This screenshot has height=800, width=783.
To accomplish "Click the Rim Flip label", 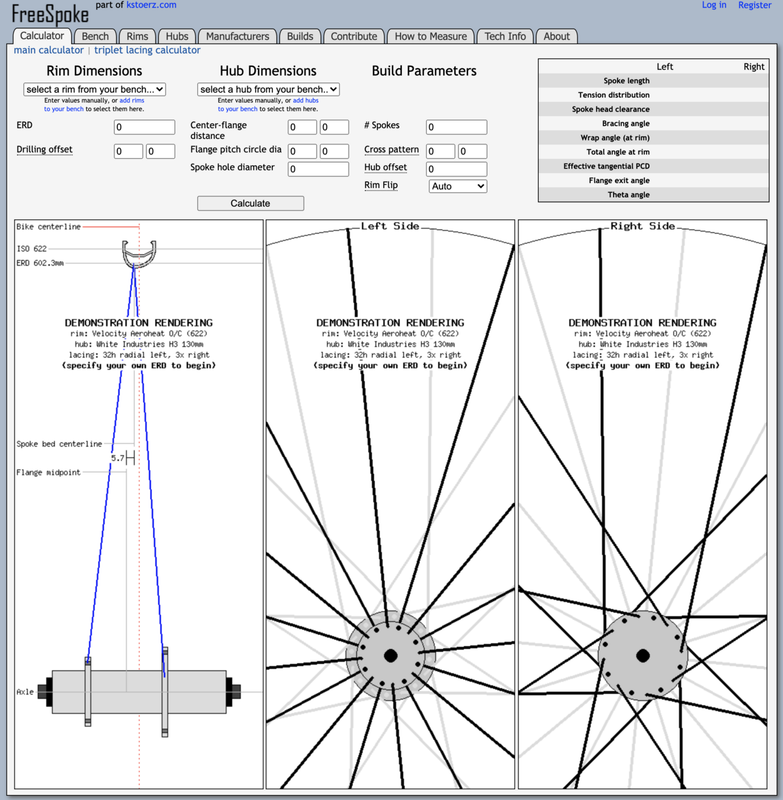I will pos(381,185).
